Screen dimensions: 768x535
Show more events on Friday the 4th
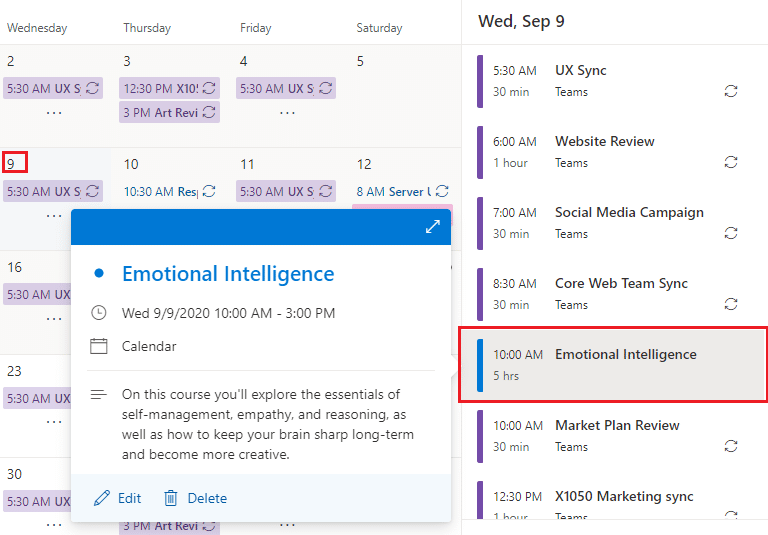click(x=287, y=113)
